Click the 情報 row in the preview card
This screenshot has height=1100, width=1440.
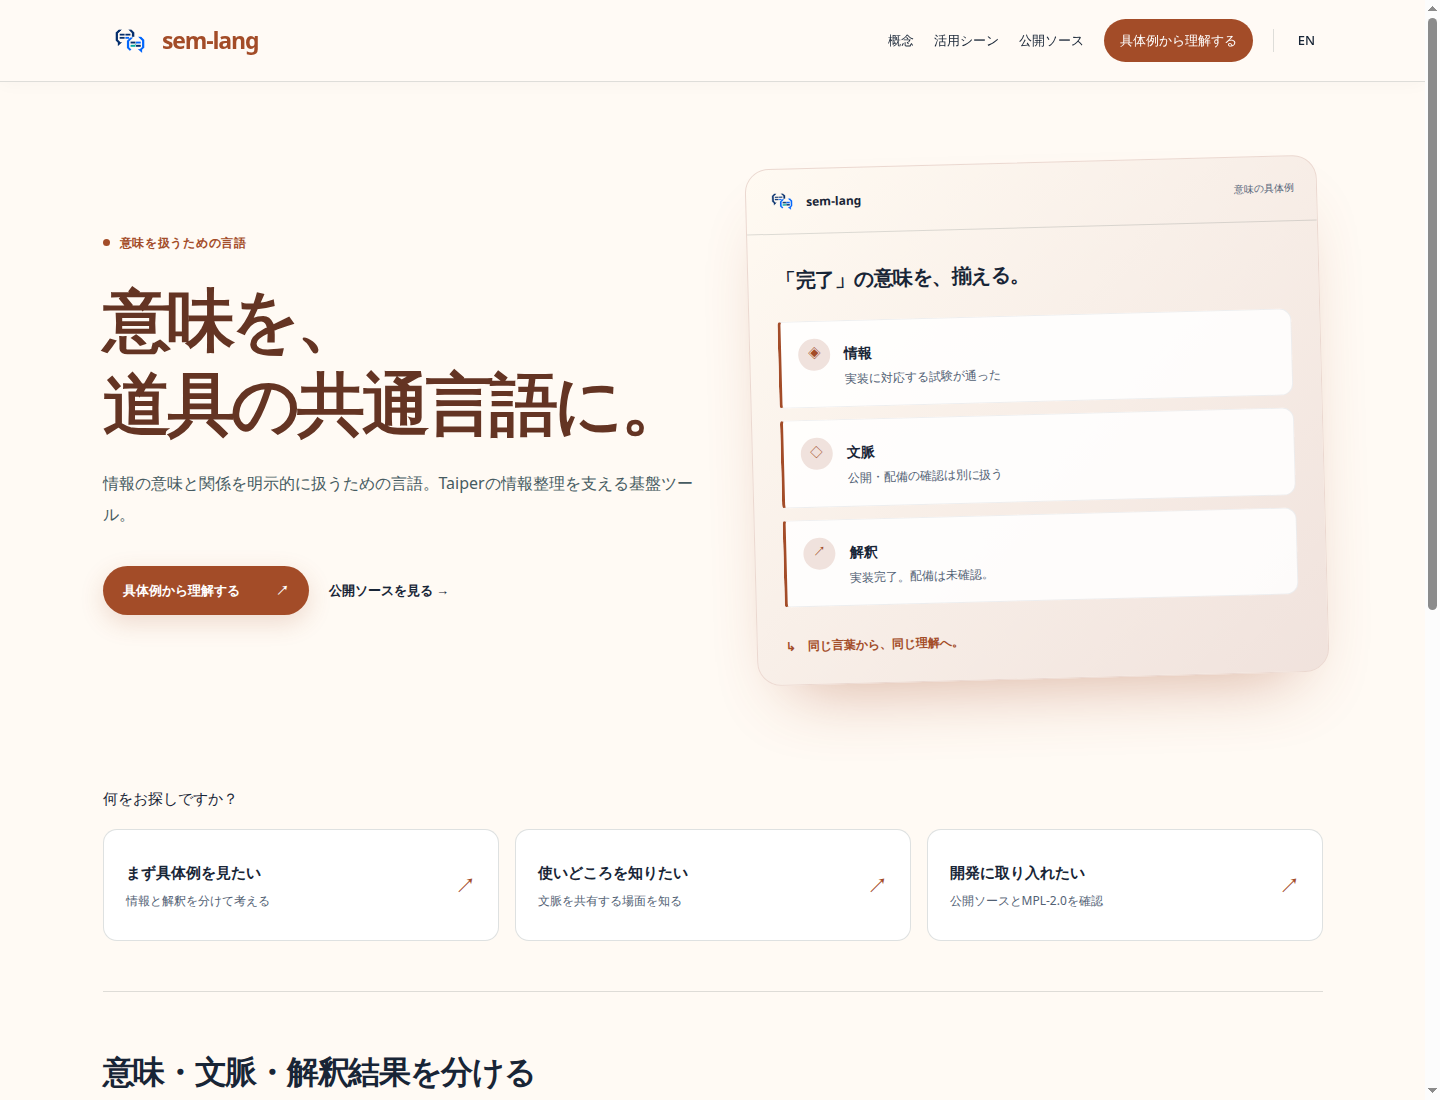[1036, 359]
